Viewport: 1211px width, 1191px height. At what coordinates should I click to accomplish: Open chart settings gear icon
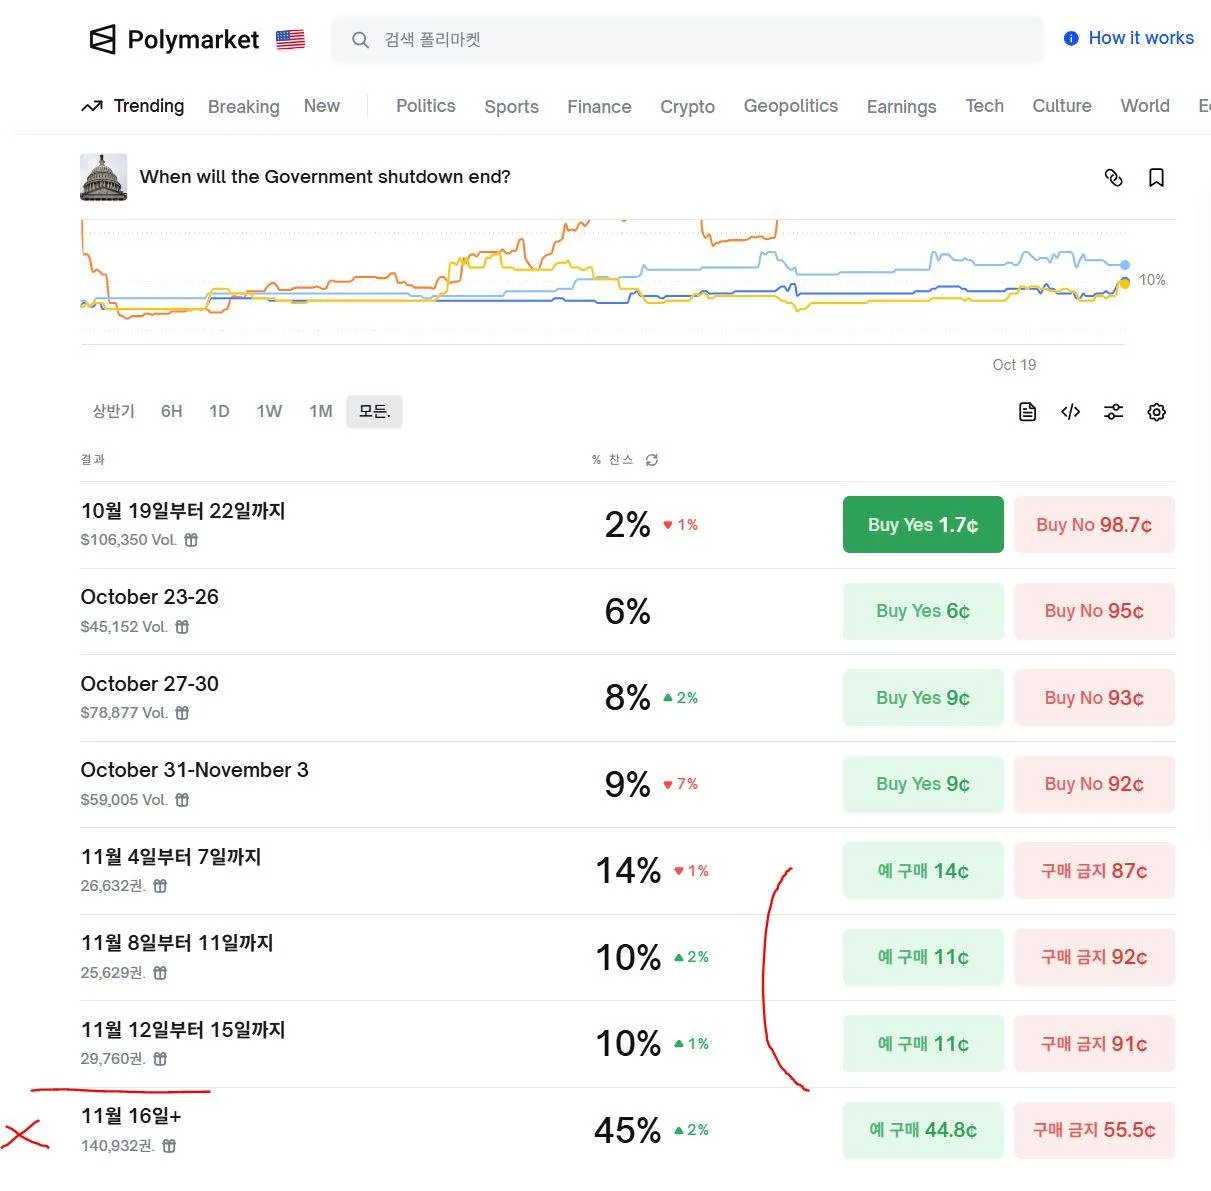coord(1157,412)
